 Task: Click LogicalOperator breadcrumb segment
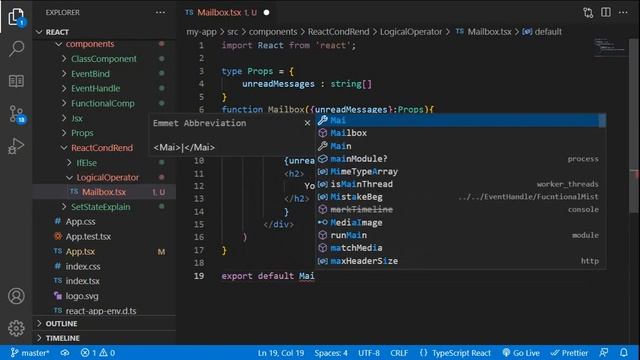click(411, 32)
